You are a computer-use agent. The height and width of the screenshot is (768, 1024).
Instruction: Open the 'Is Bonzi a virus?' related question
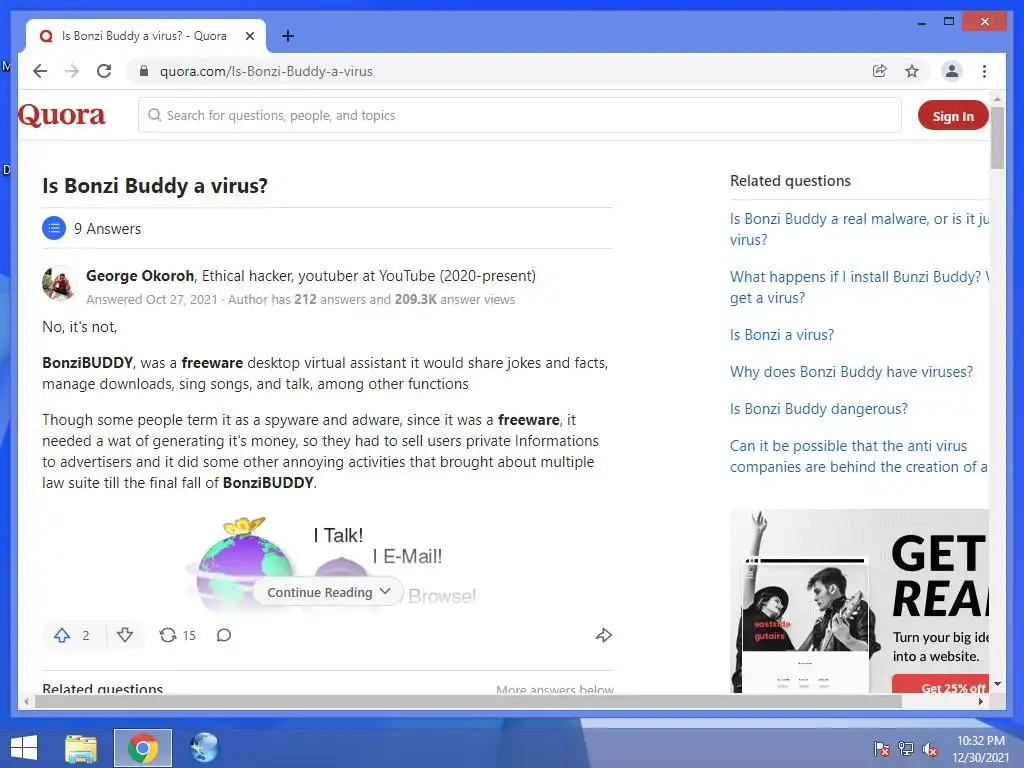(782, 334)
